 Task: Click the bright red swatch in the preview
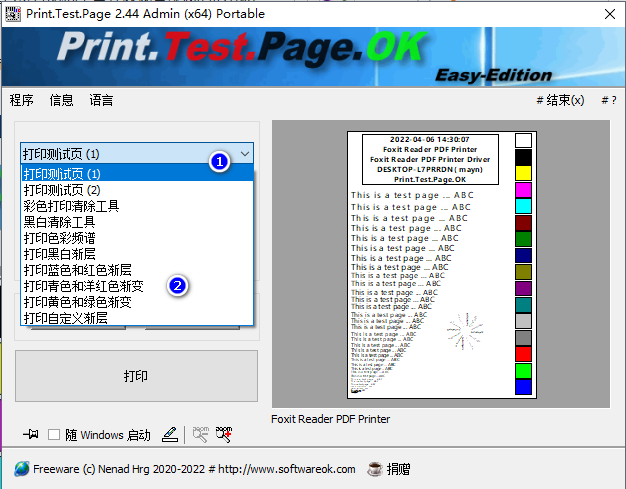pos(523,354)
